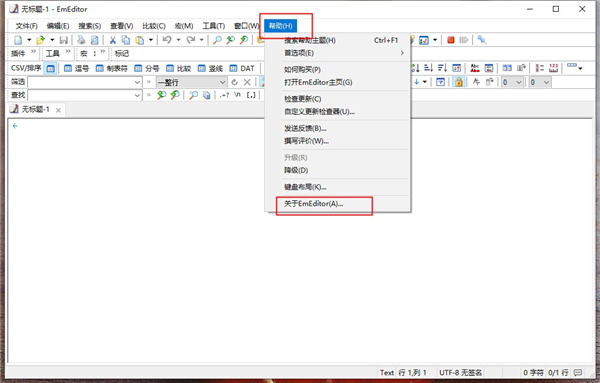Click the red macro record/stop square icon
This screenshot has width=600, height=383.
[451, 40]
